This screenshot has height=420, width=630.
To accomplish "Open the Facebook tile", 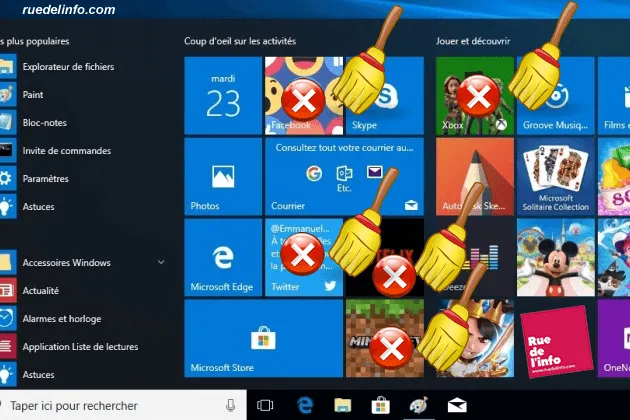I will tap(304, 96).
